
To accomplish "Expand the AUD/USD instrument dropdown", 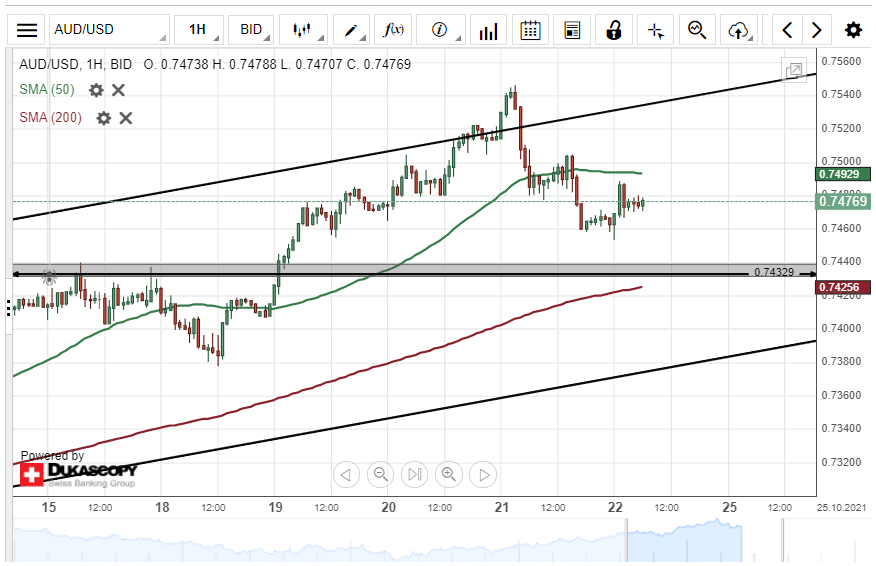I will click(x=109, y=30).
